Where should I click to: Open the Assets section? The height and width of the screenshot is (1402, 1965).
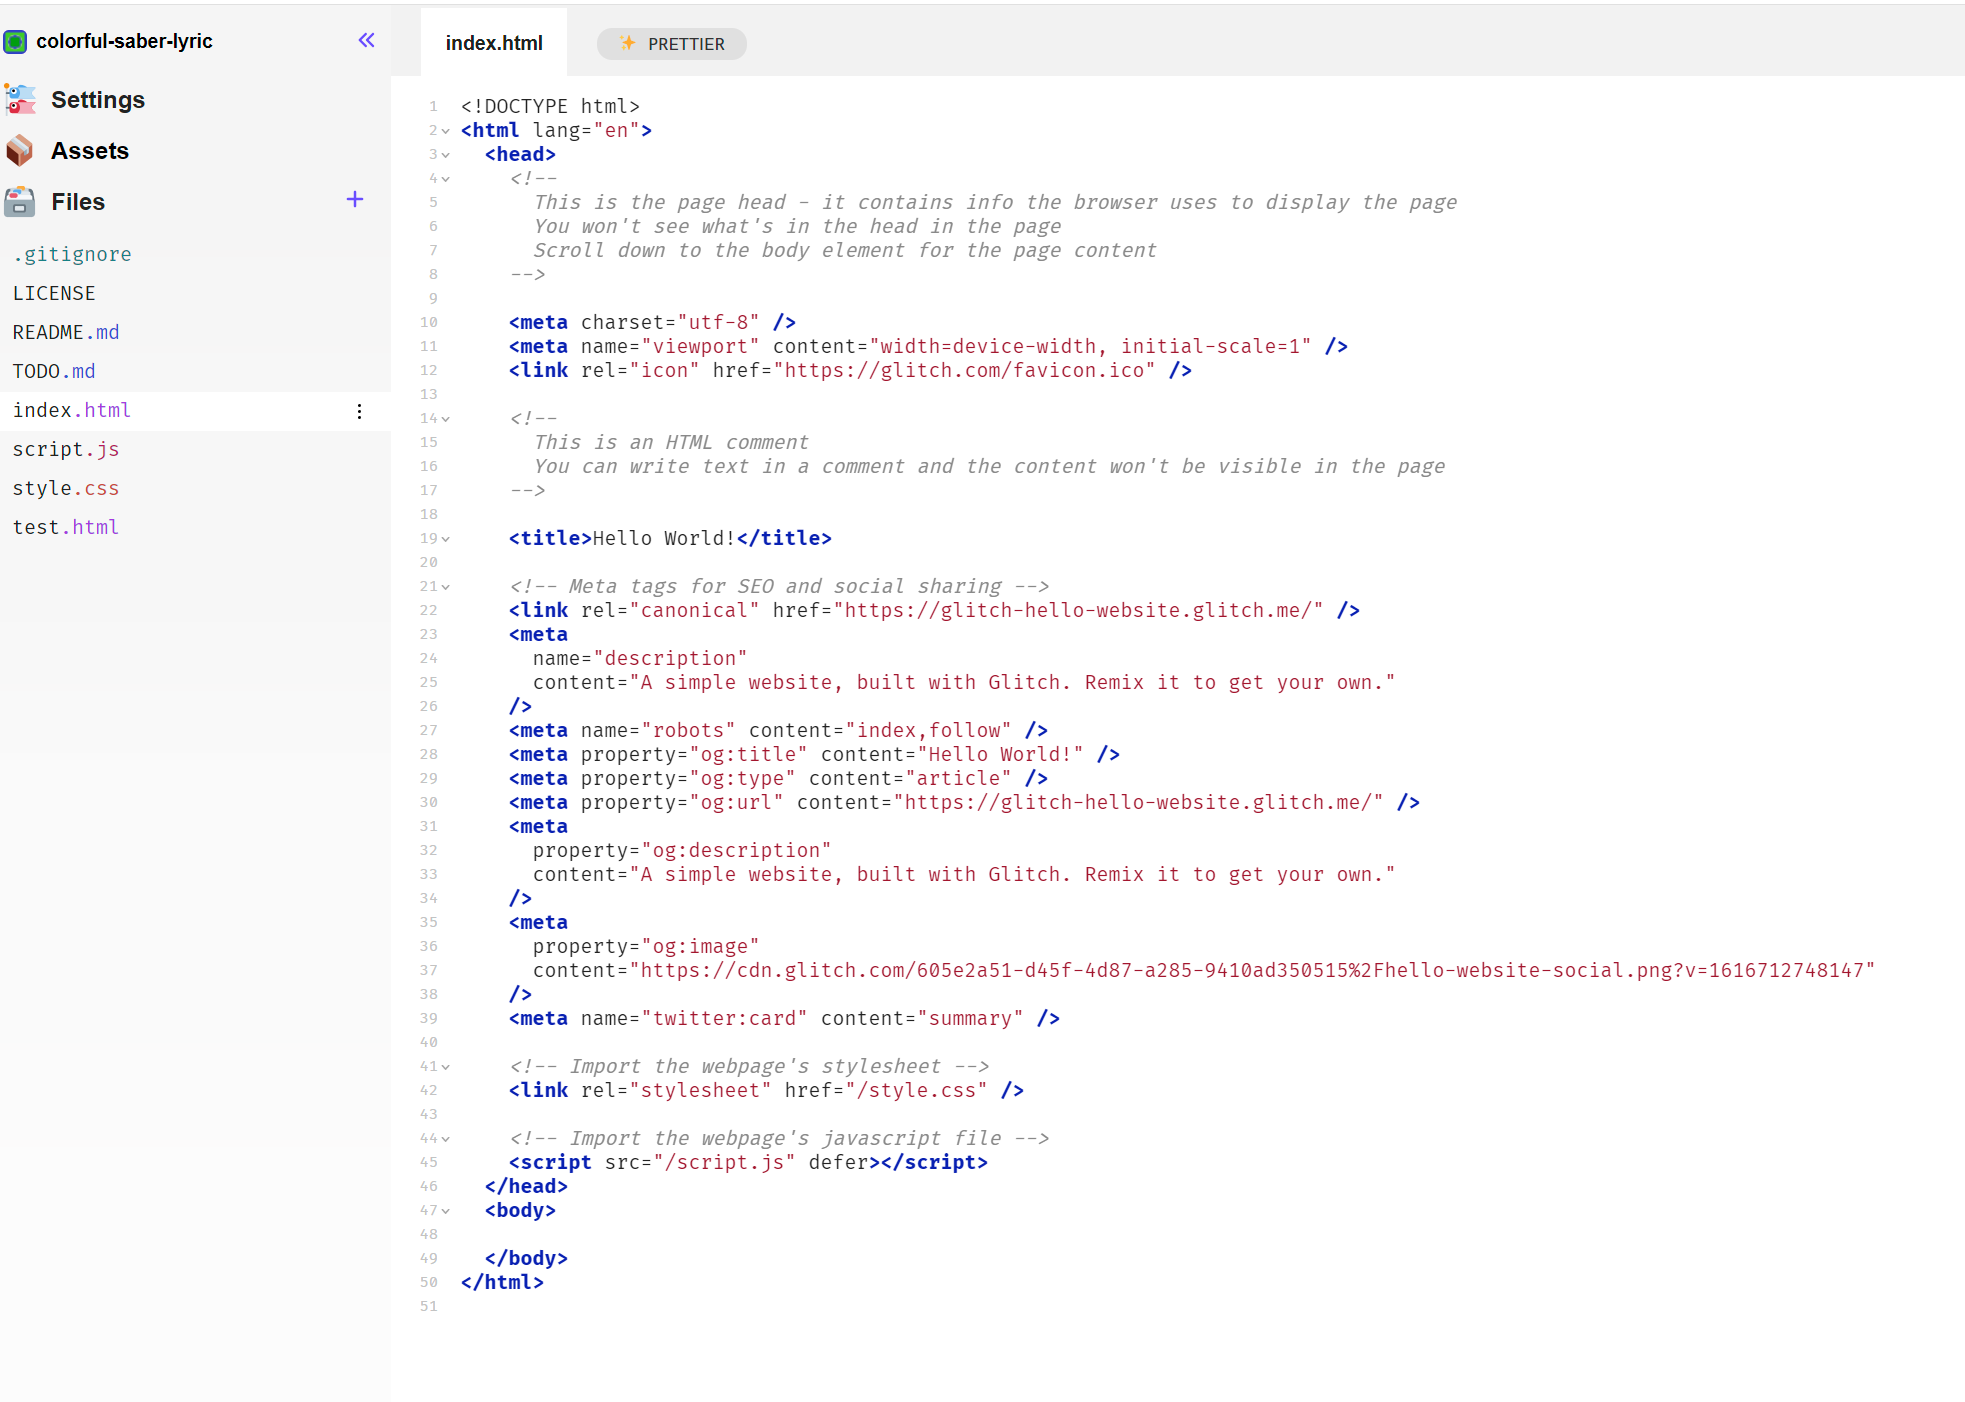pos(90,151)
